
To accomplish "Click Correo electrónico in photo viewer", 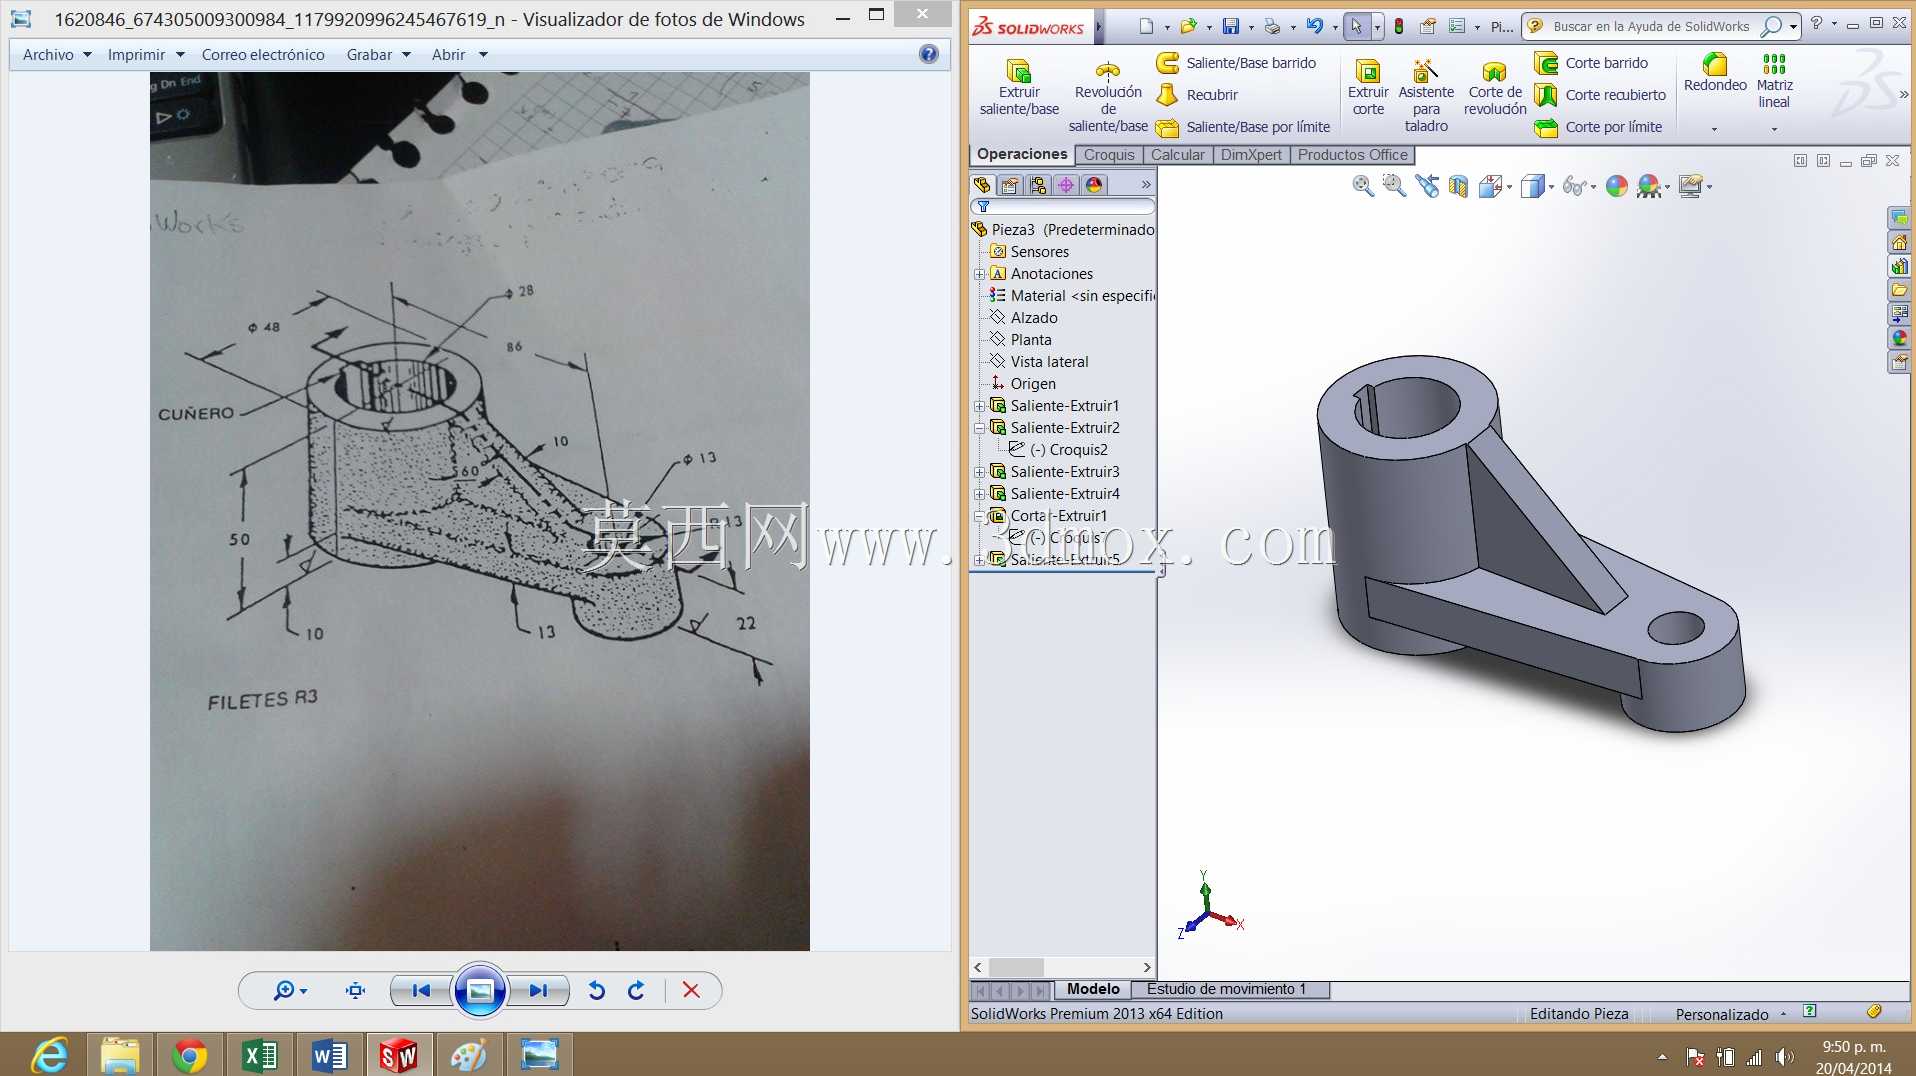I will point(263,55).
